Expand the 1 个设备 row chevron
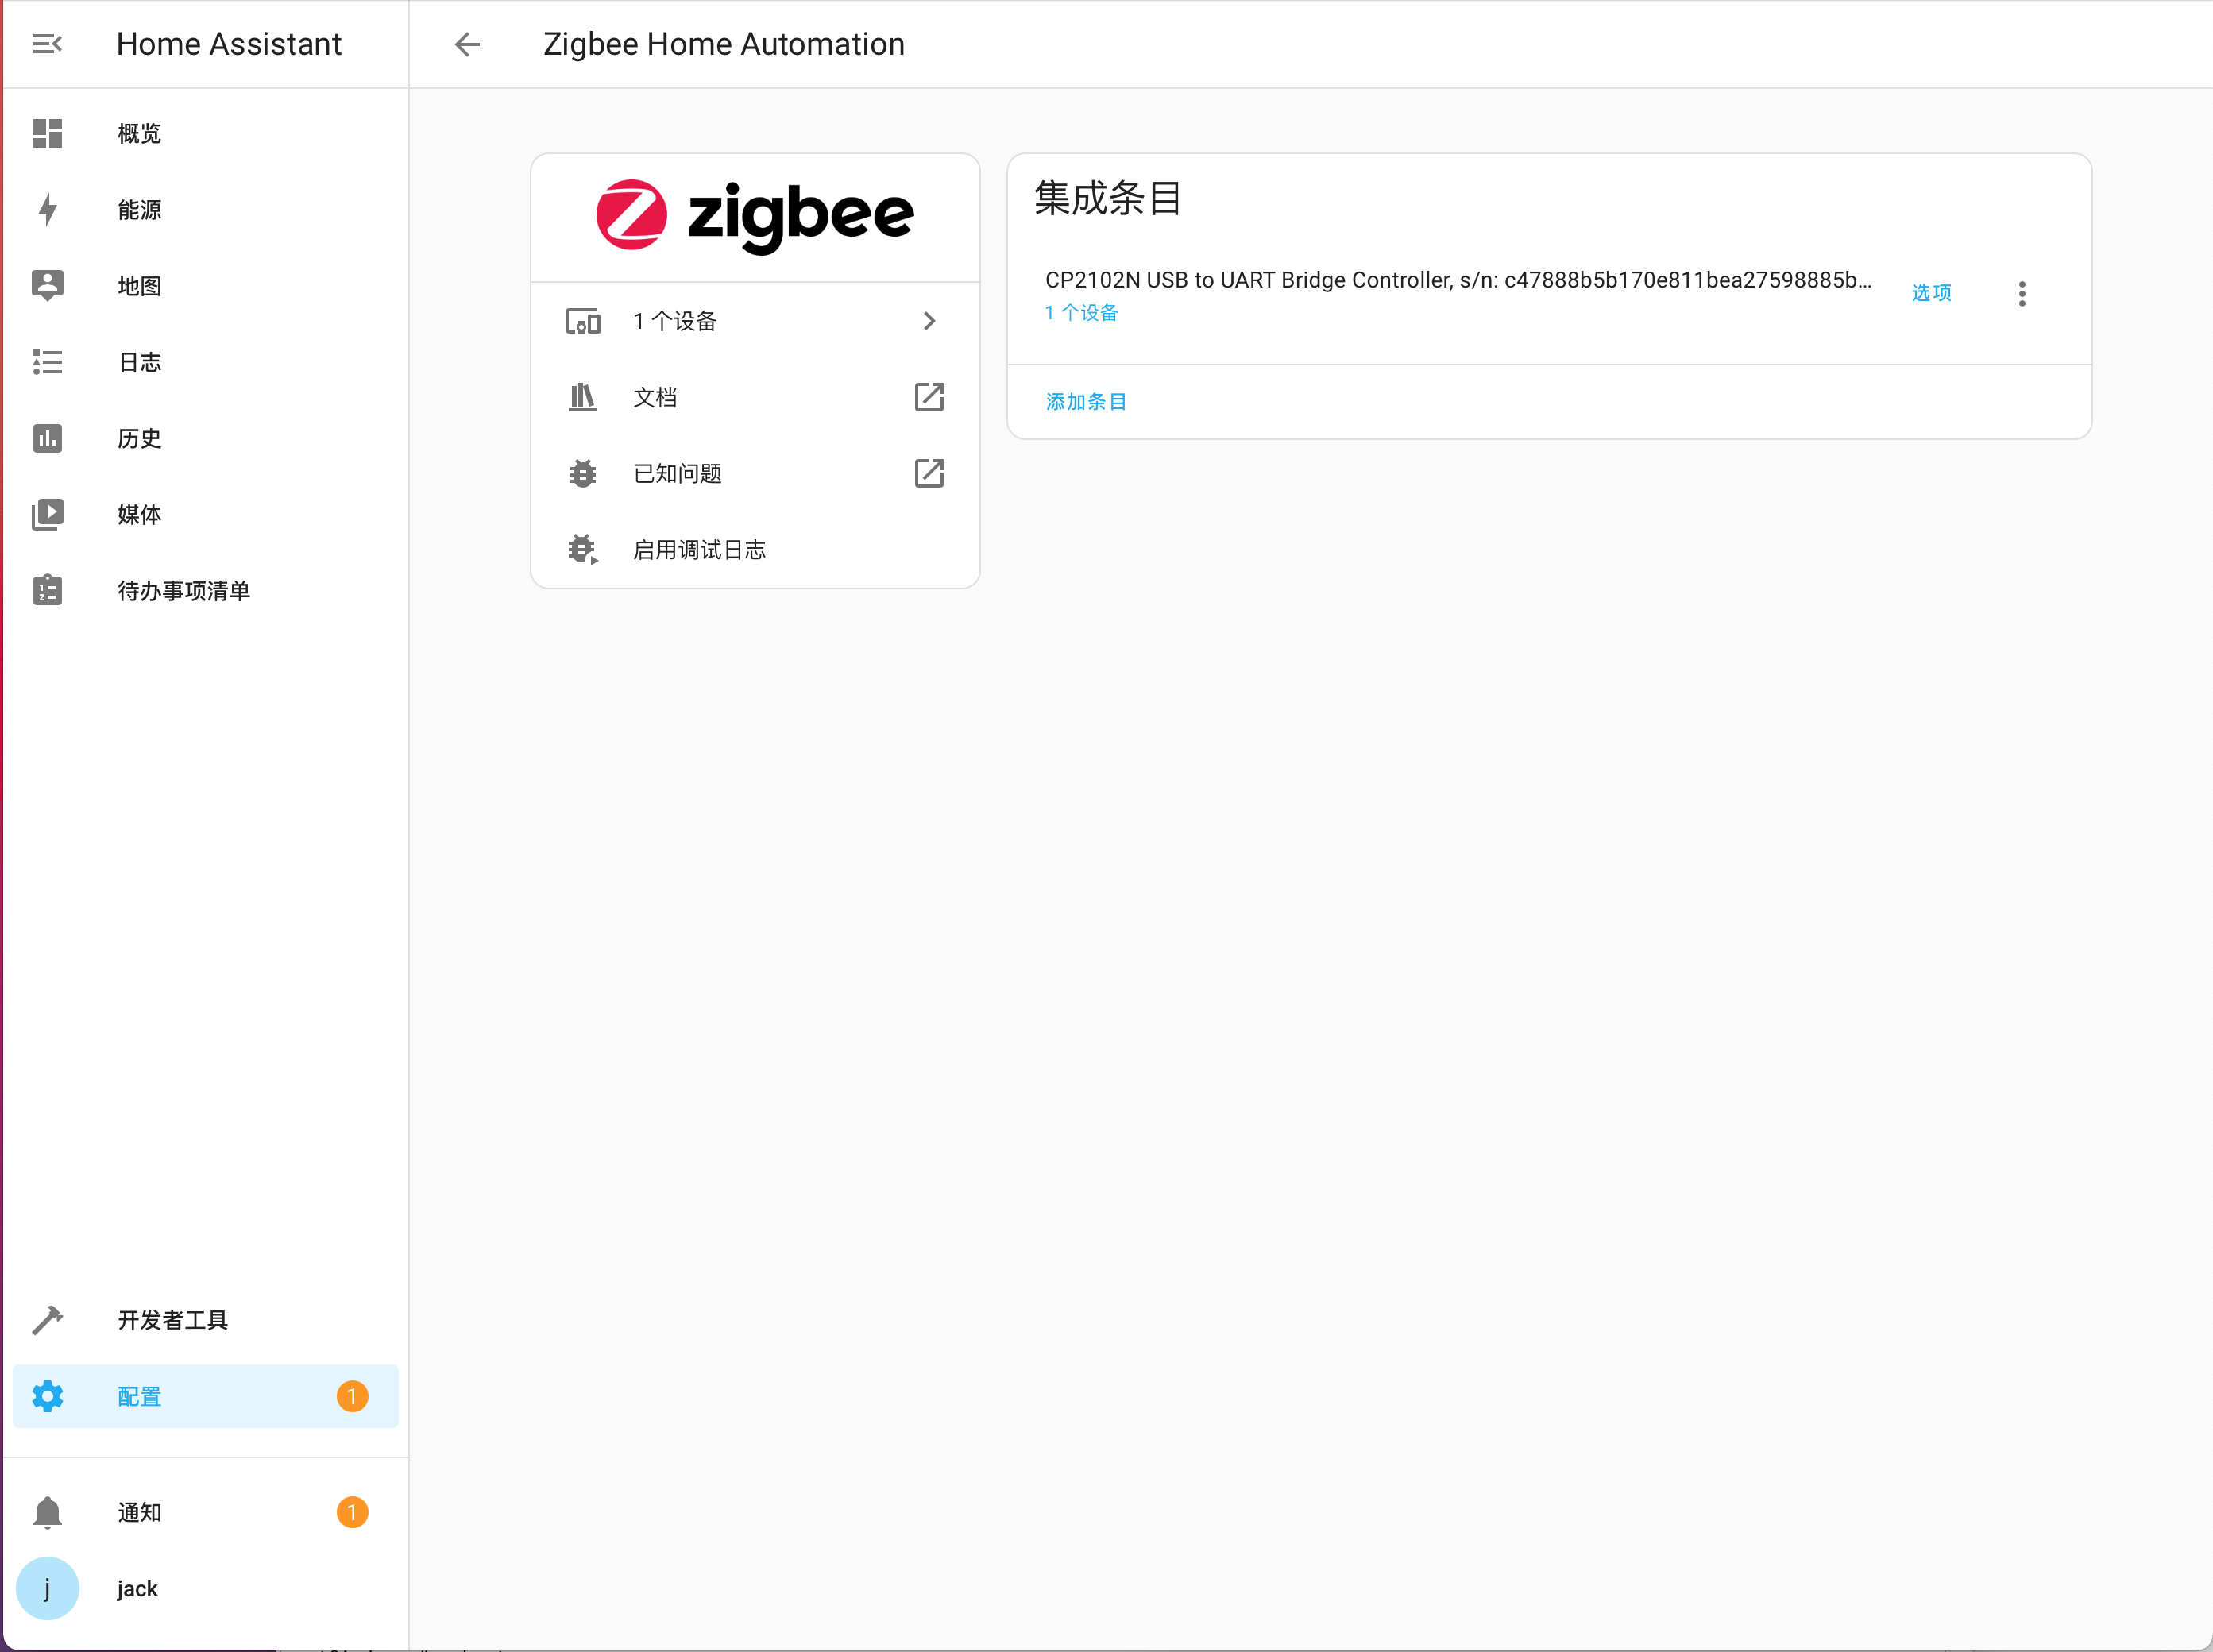Screen dimensions: 2213x1652 coord(928,321)
